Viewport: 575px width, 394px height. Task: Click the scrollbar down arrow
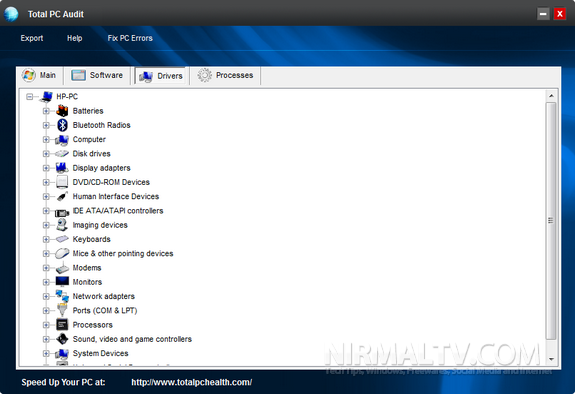tap(551, 359)
